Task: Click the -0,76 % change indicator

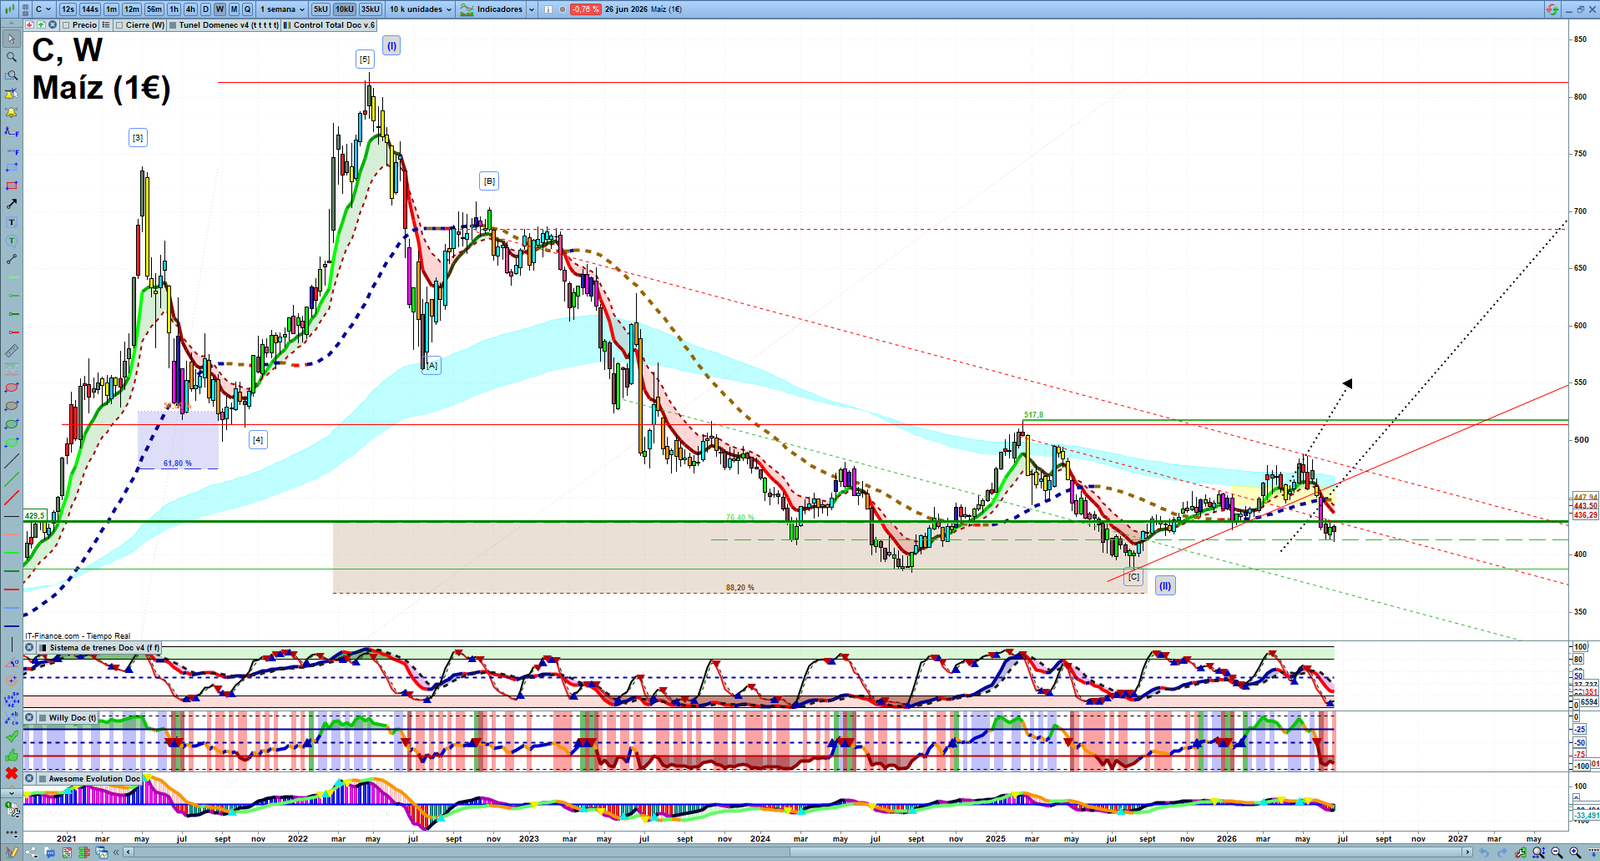Action: point(585,9)
